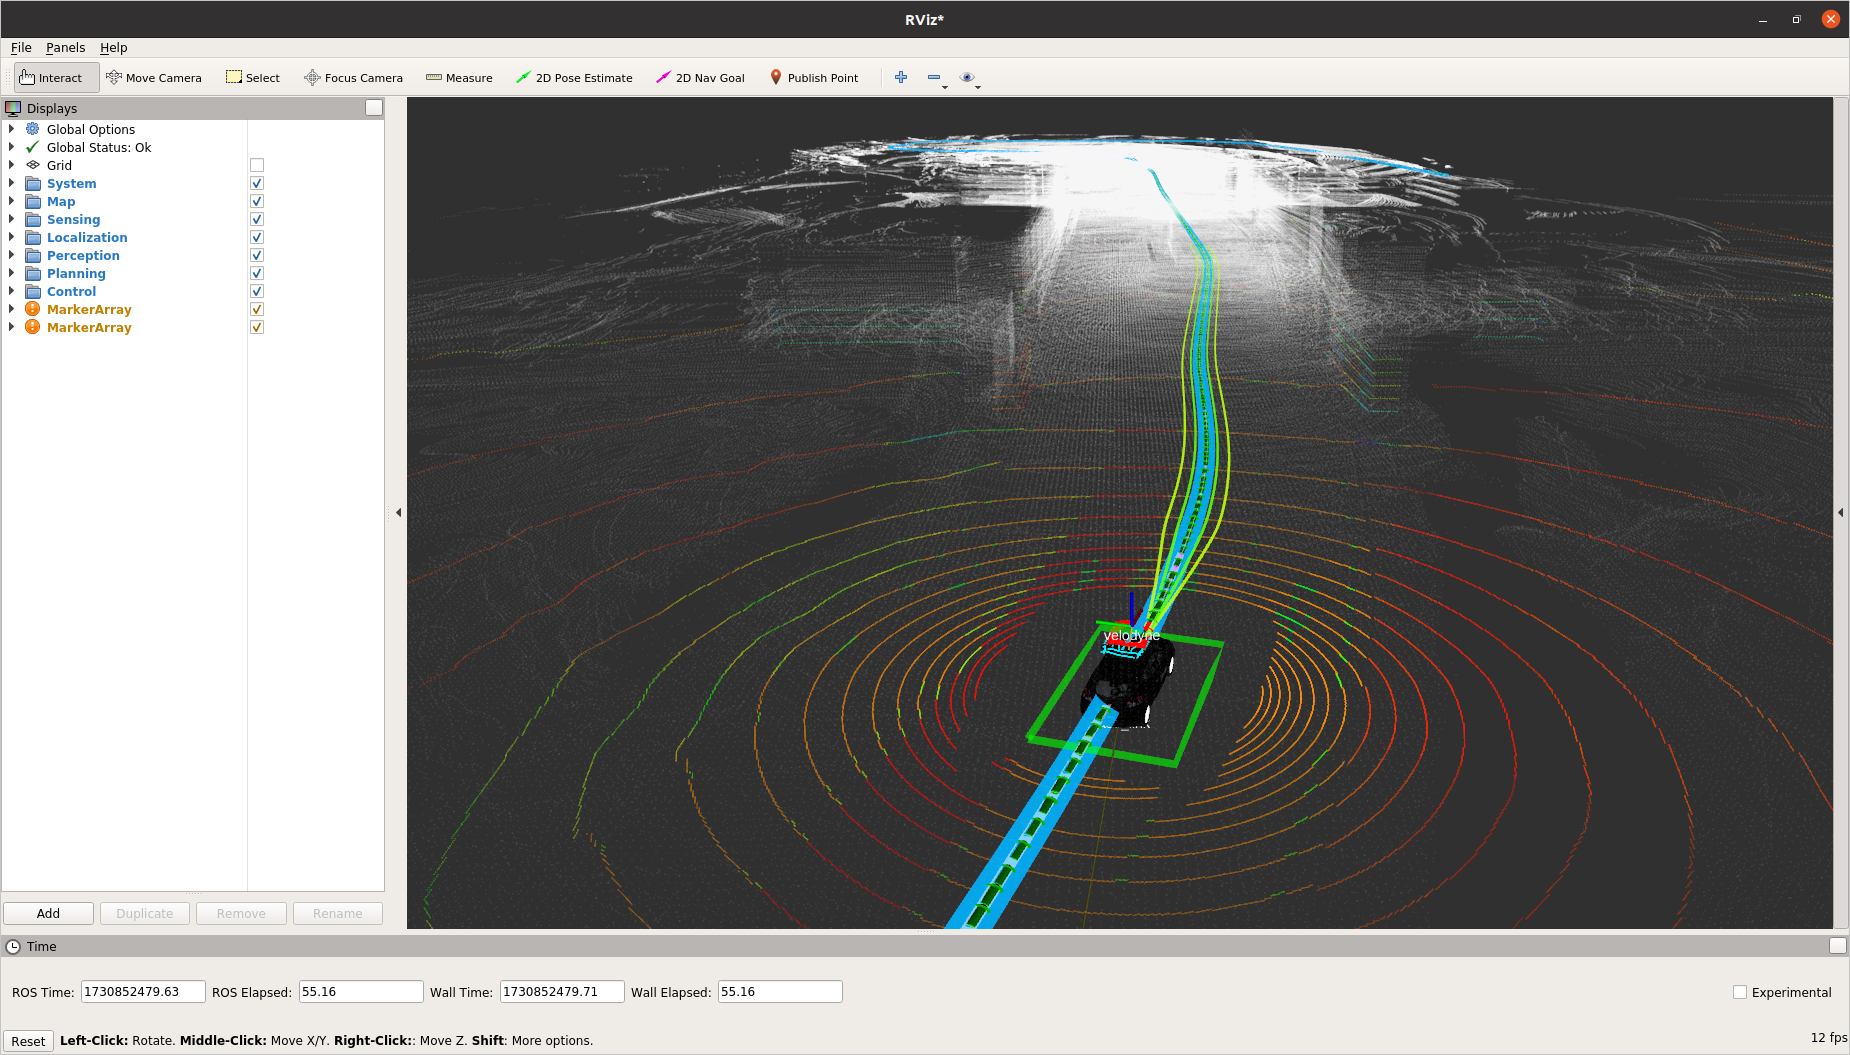Click the ROS Time input field
The height and width of the screenshot is (1055, 1850).
point(142,992)
